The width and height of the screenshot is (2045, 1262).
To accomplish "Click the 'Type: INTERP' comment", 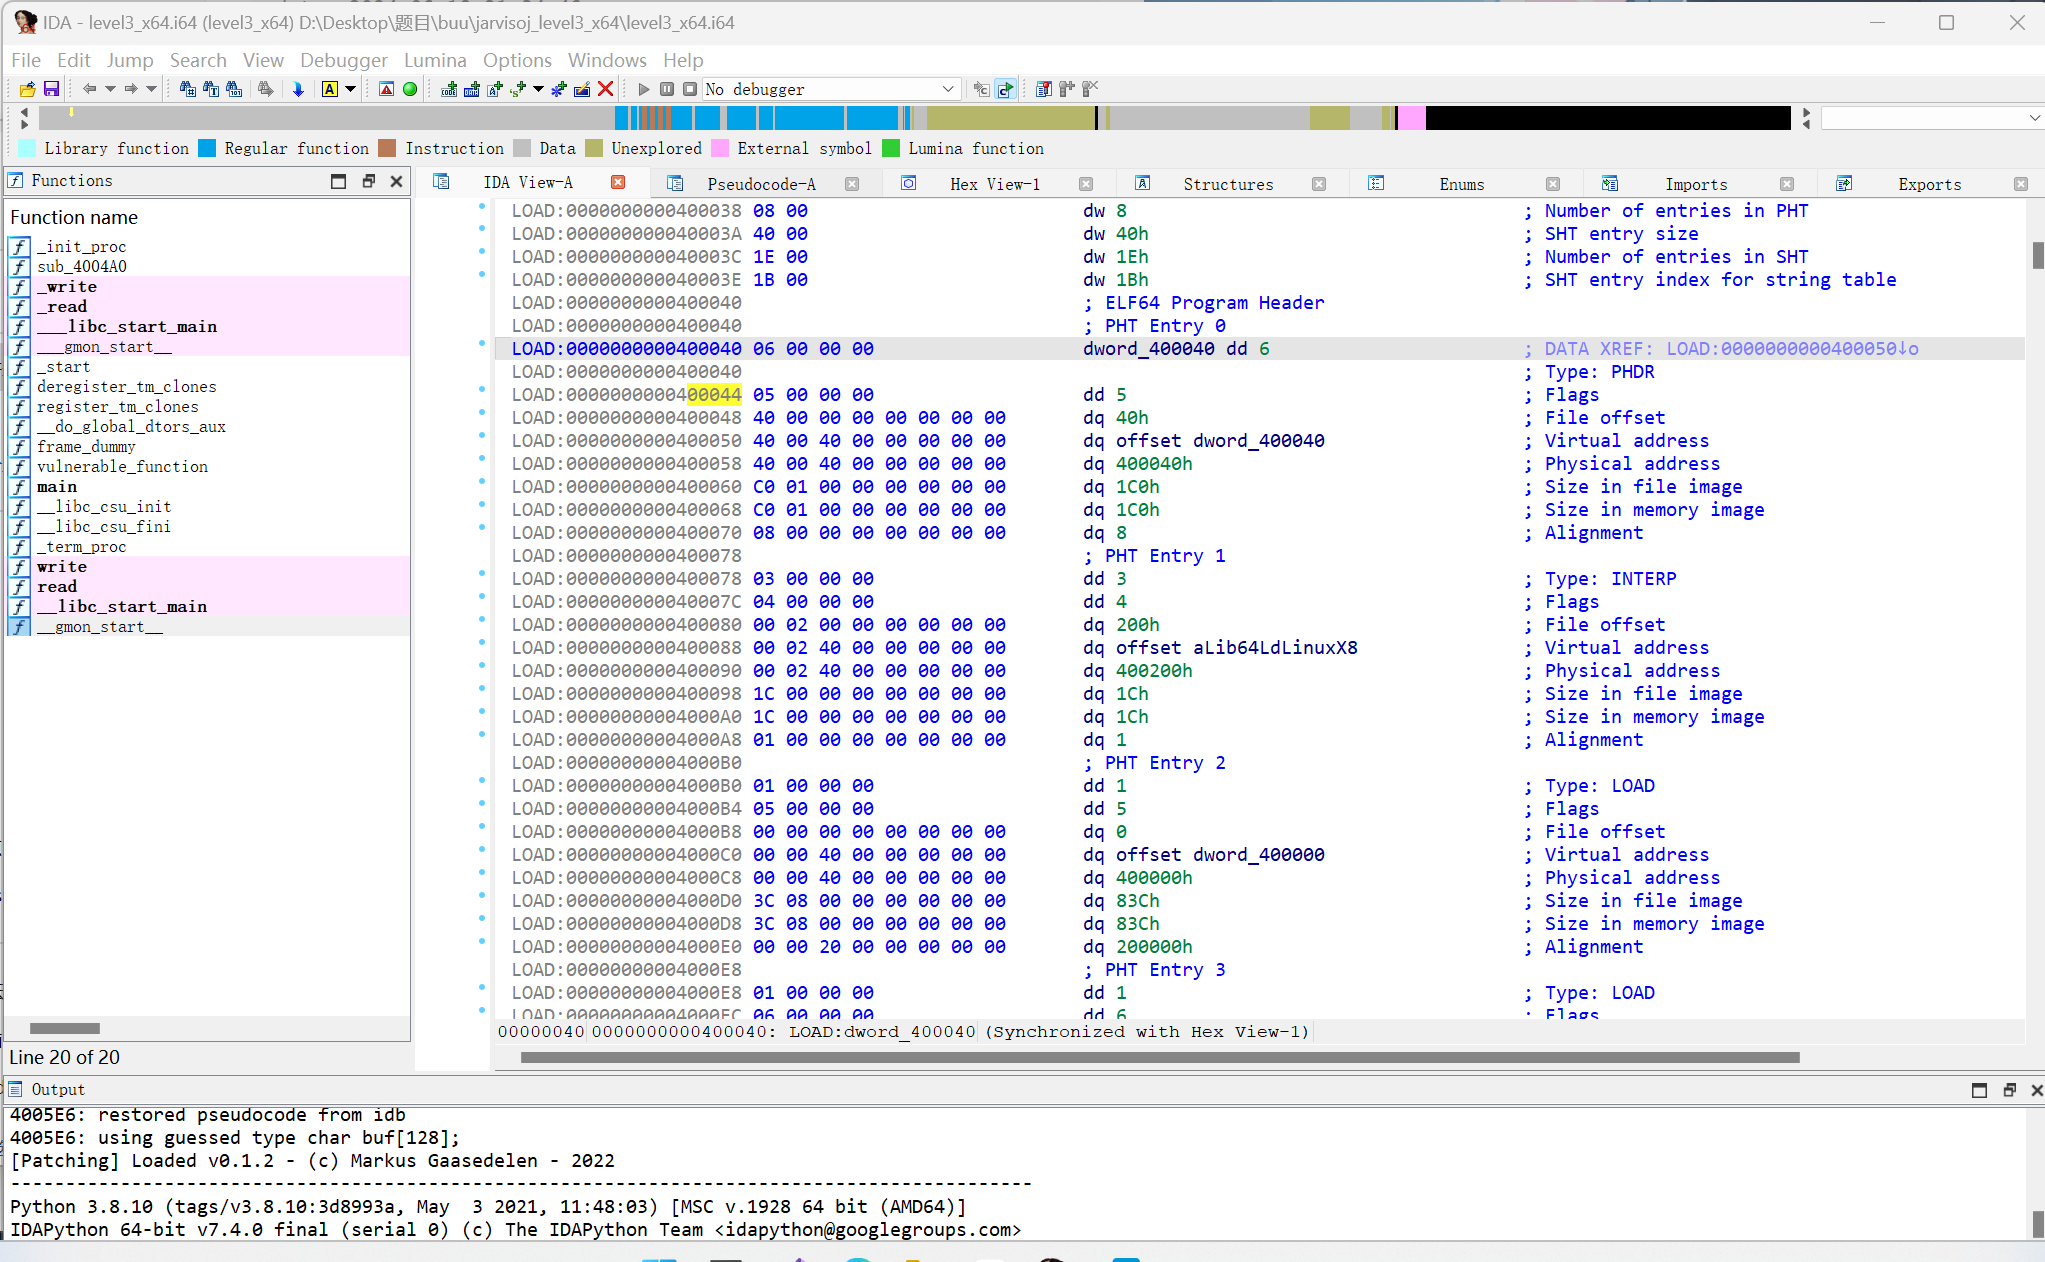I will point(1610,578).
